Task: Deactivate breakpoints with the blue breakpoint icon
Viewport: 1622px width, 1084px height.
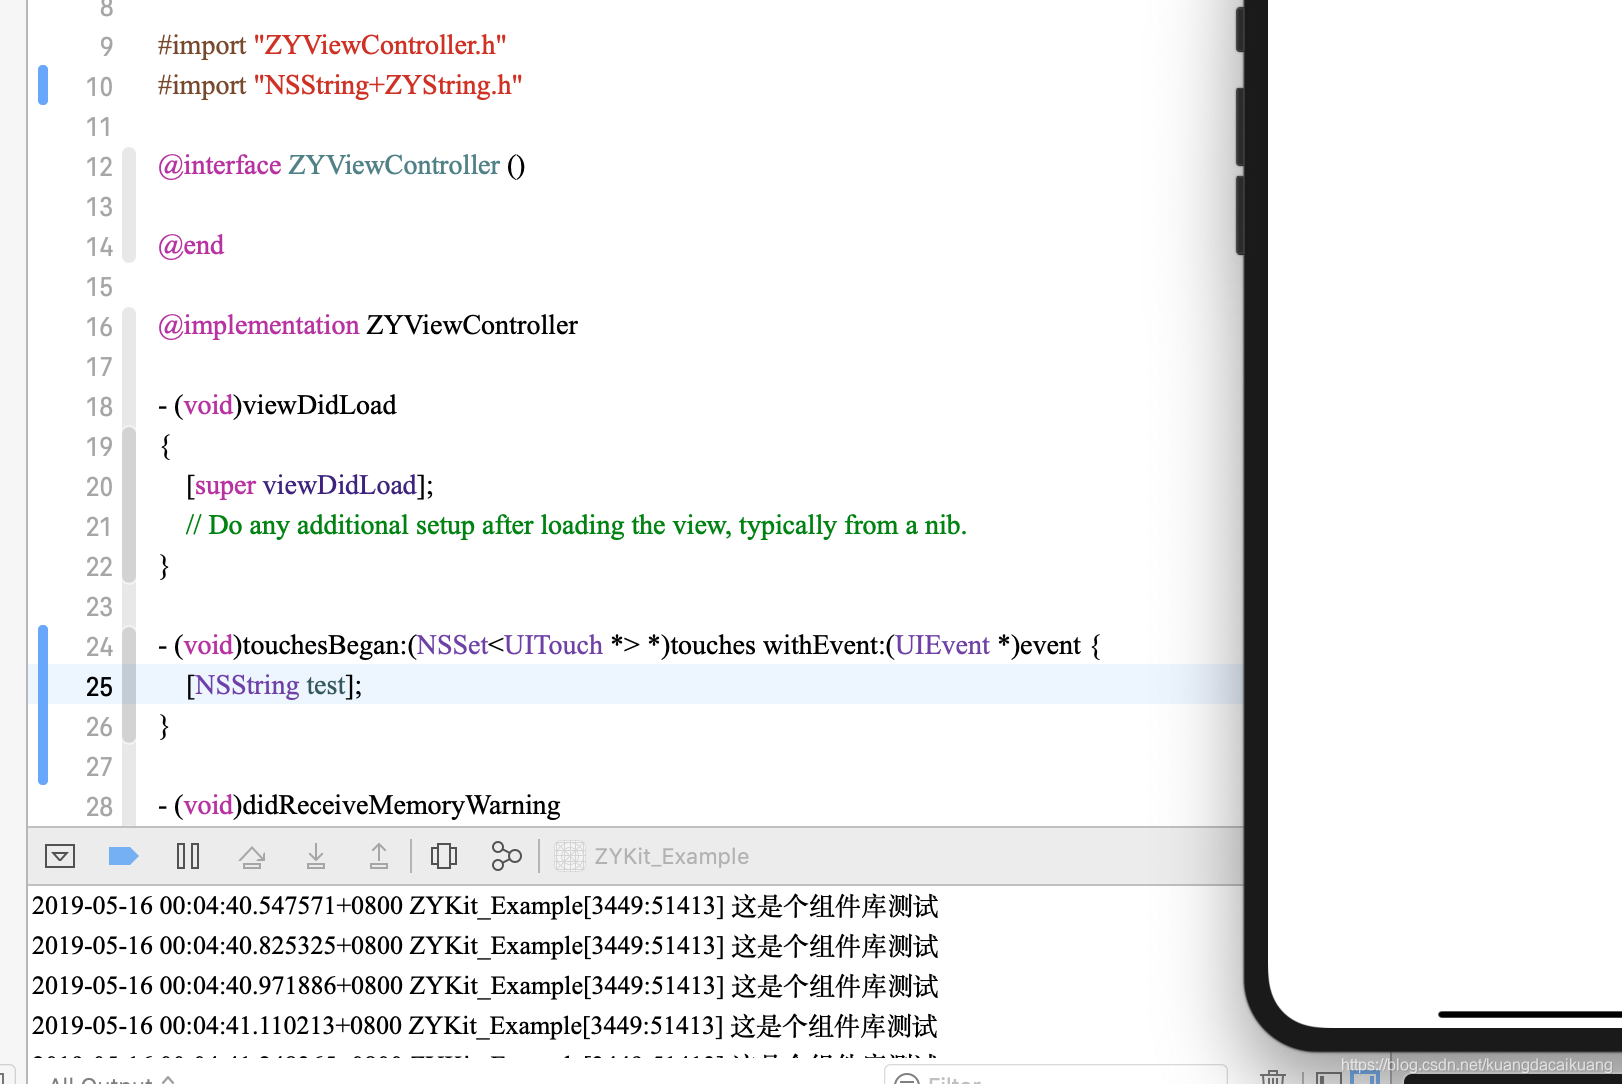Action: 123,856
